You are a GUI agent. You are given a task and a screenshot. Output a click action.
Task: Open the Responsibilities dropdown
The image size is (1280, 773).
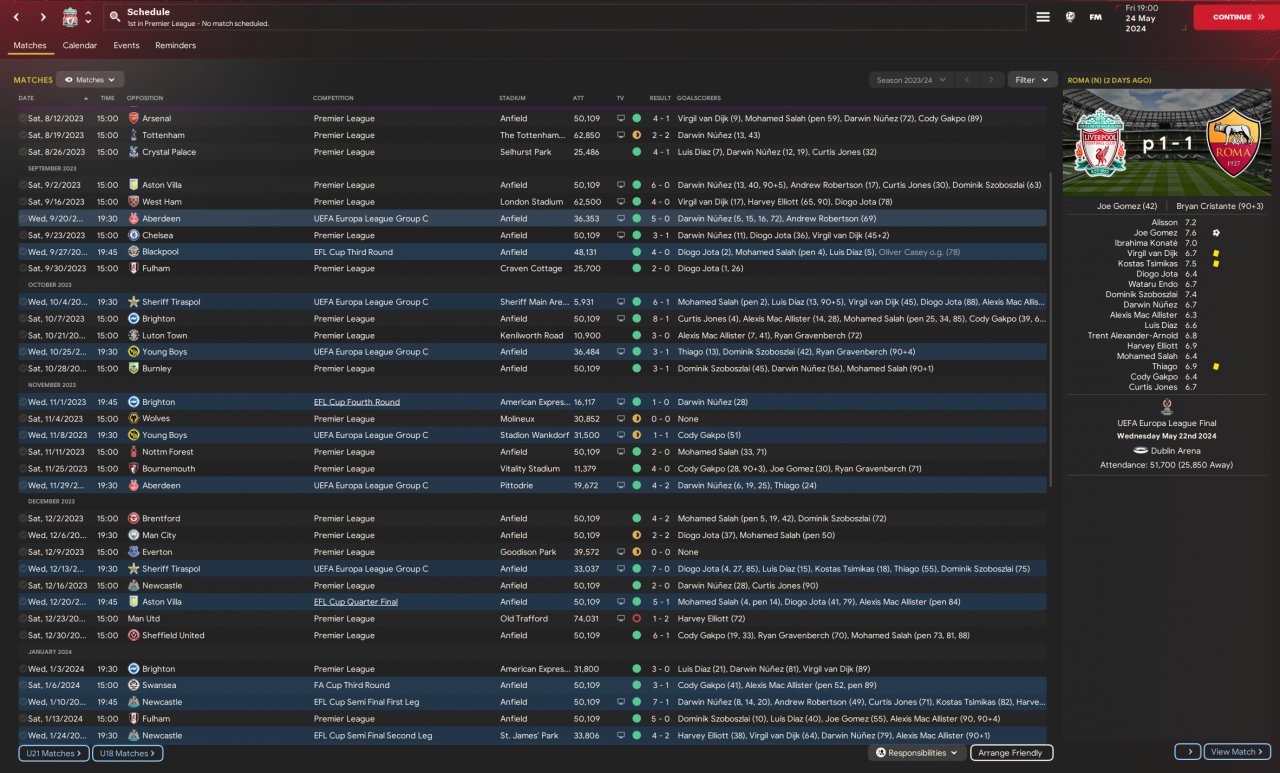point(917,753)
